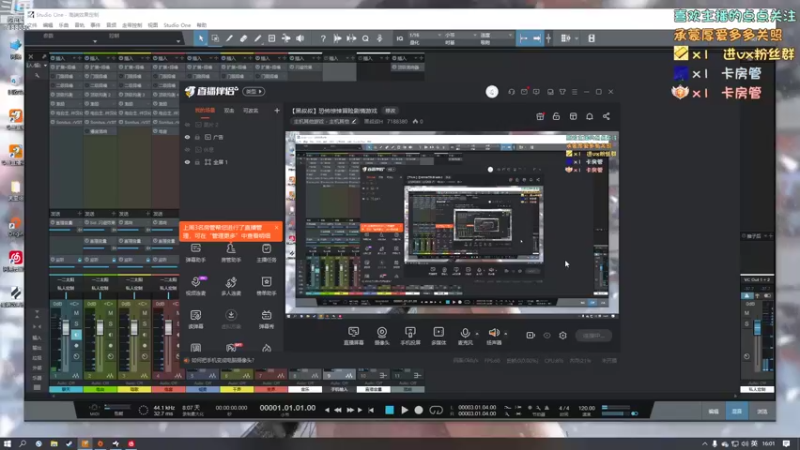Open the Studio One menu in menu bar
The width and height of the screenshot is (800, 450).
pos(177,25)
